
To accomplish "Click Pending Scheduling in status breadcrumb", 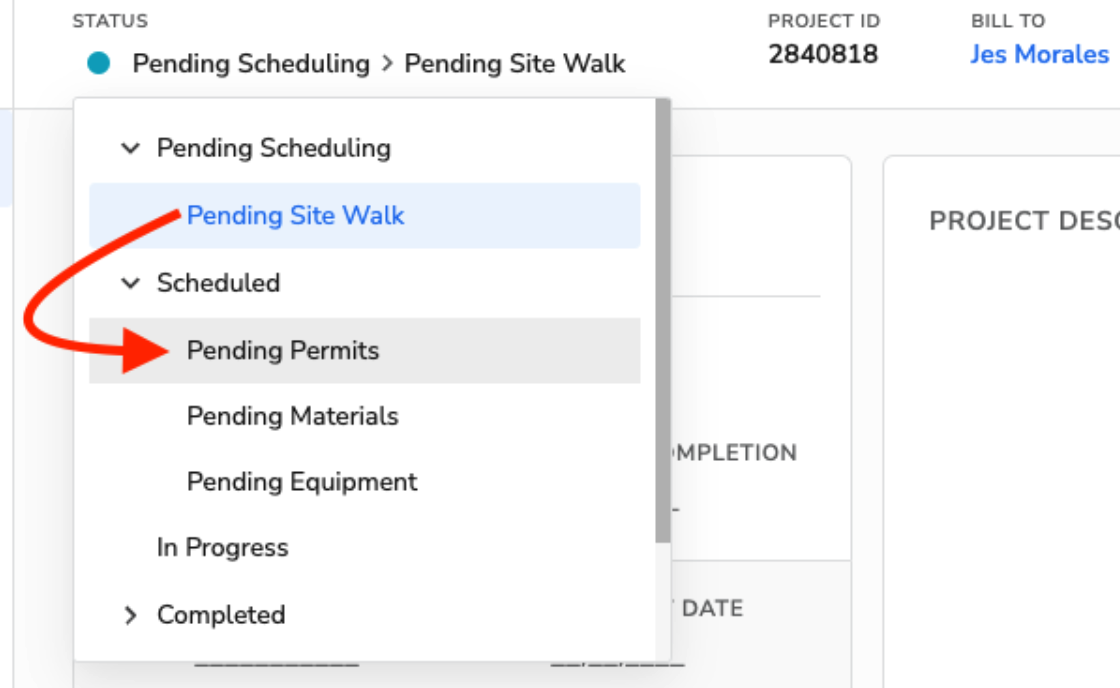I will [x=251, y=64].
